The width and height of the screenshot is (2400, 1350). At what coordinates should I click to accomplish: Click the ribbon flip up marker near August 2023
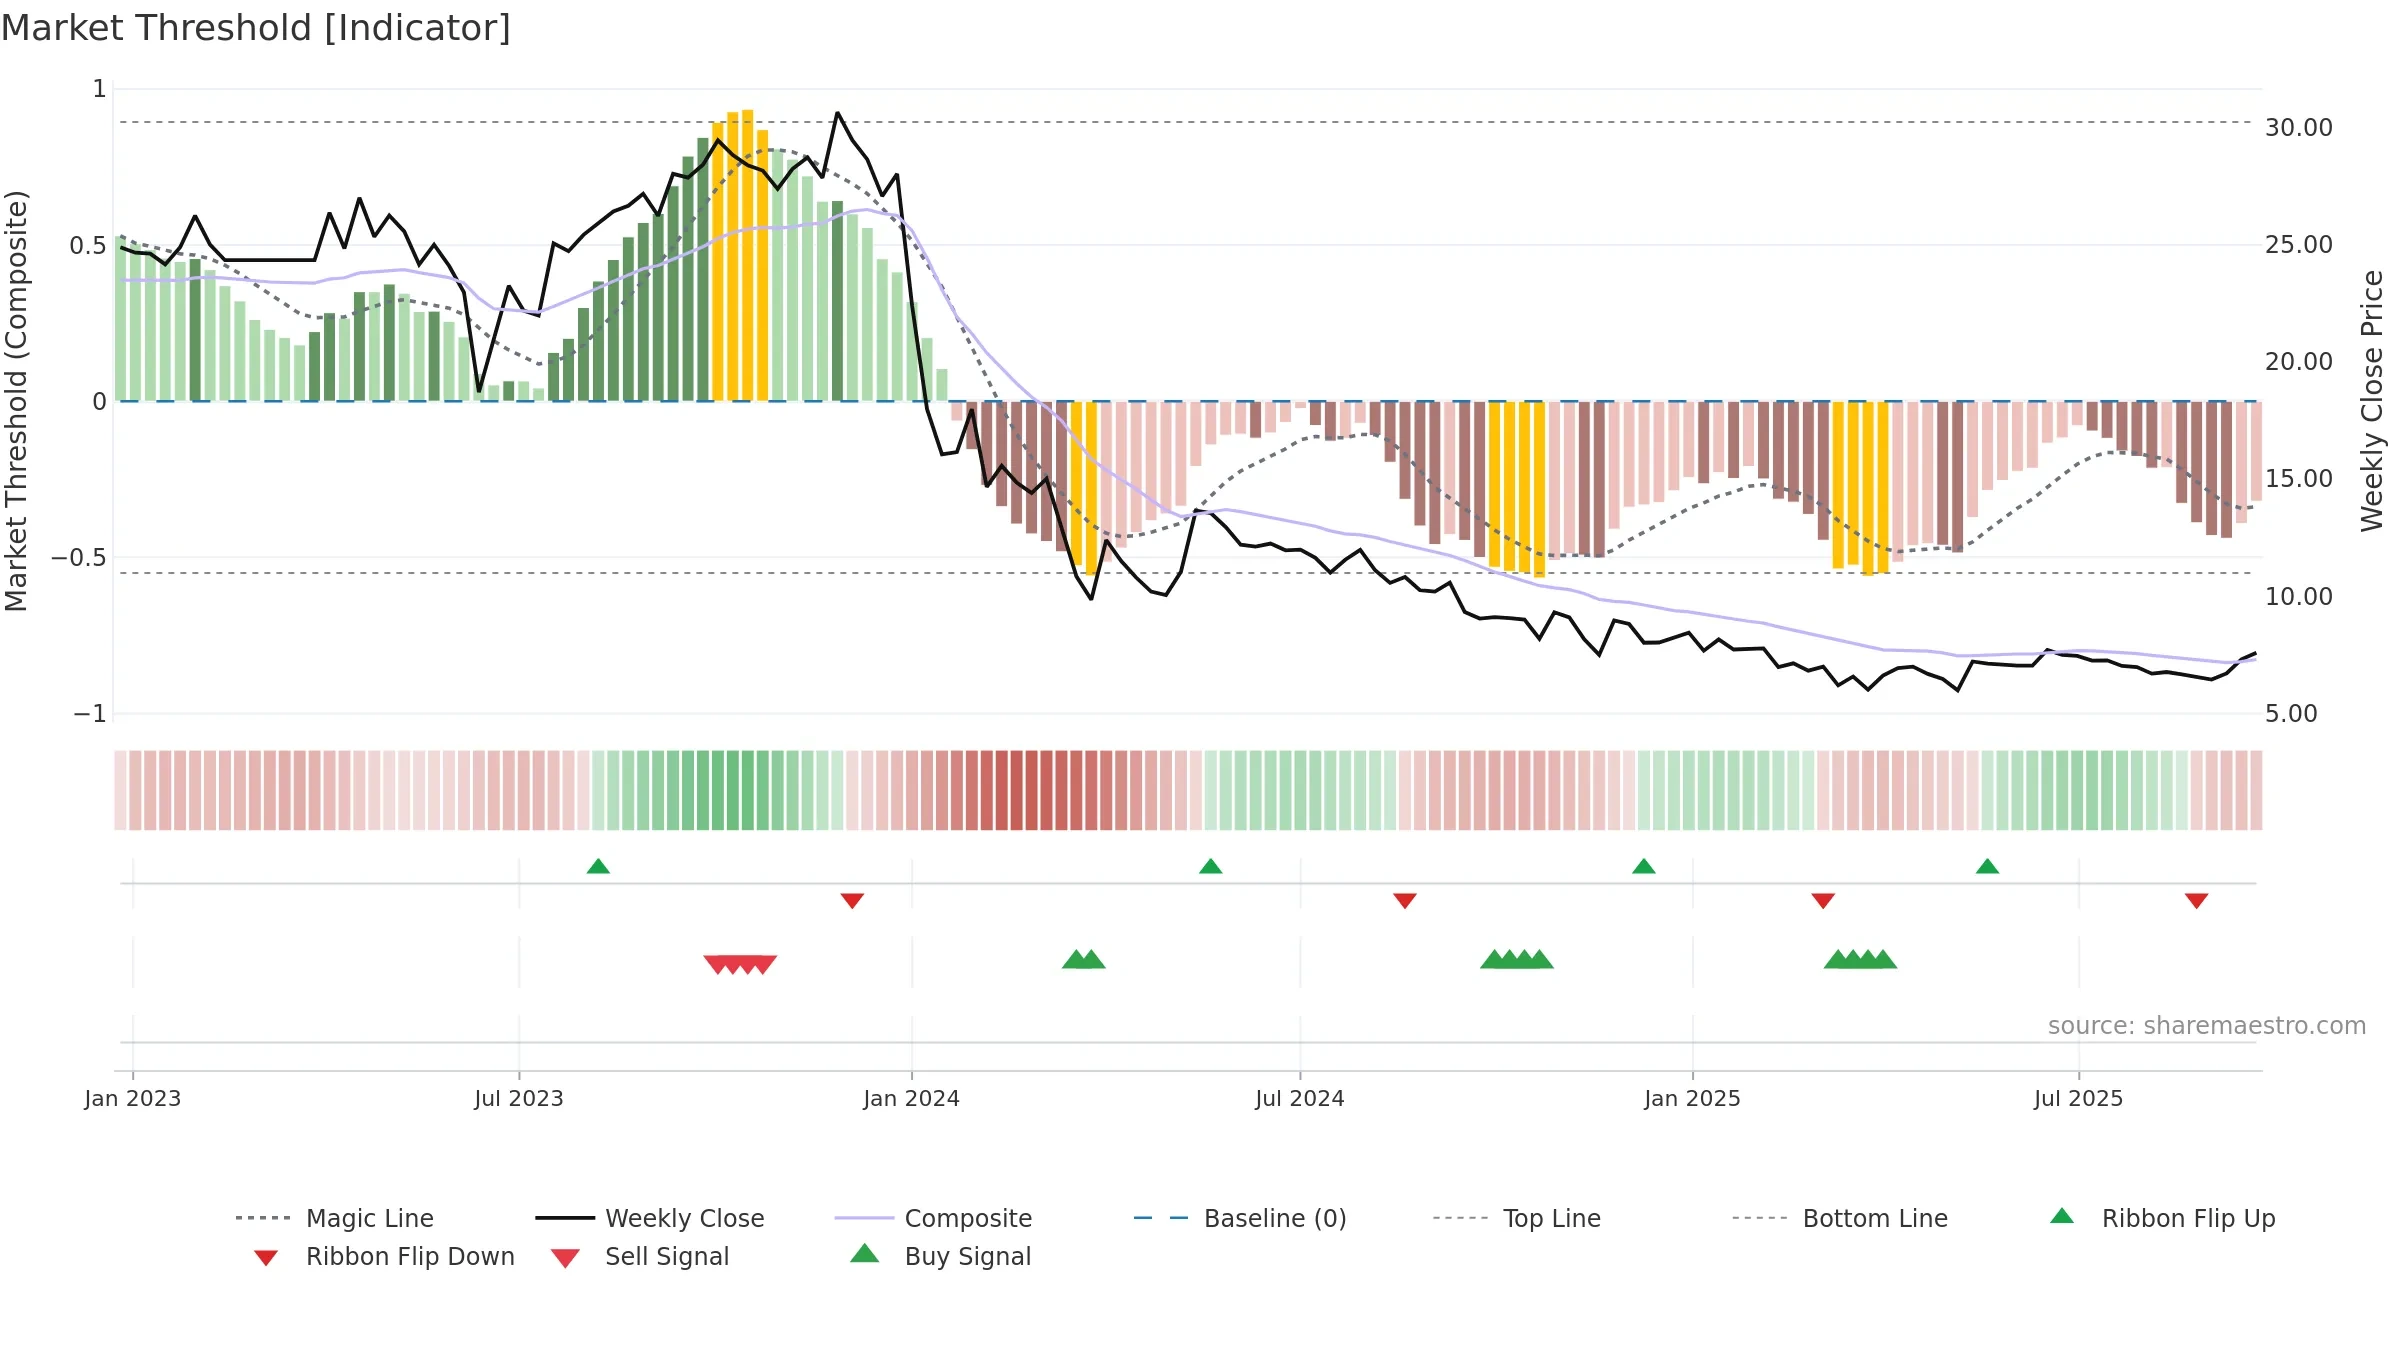coord(598,866)
